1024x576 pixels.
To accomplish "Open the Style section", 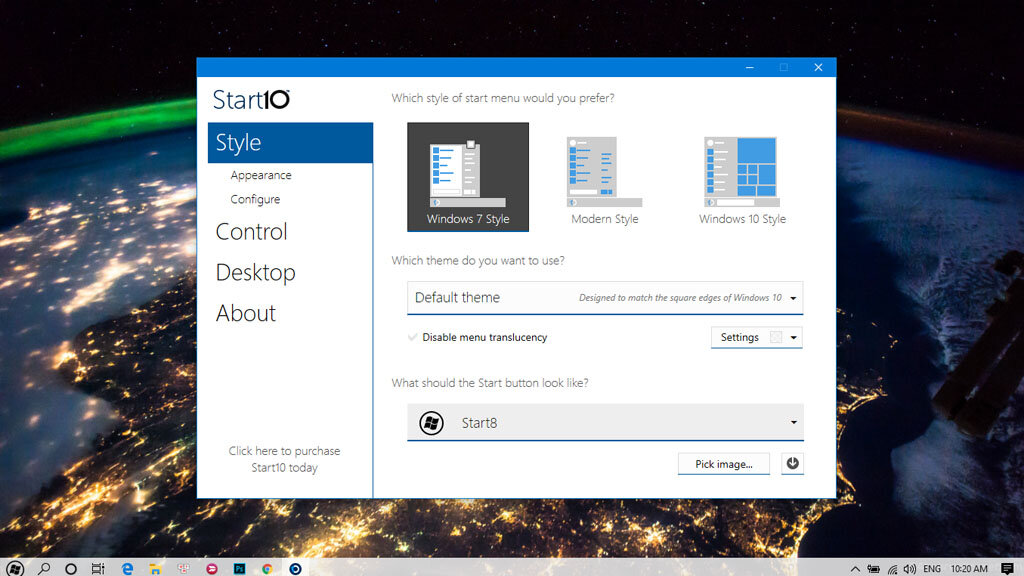I will 290,142.
